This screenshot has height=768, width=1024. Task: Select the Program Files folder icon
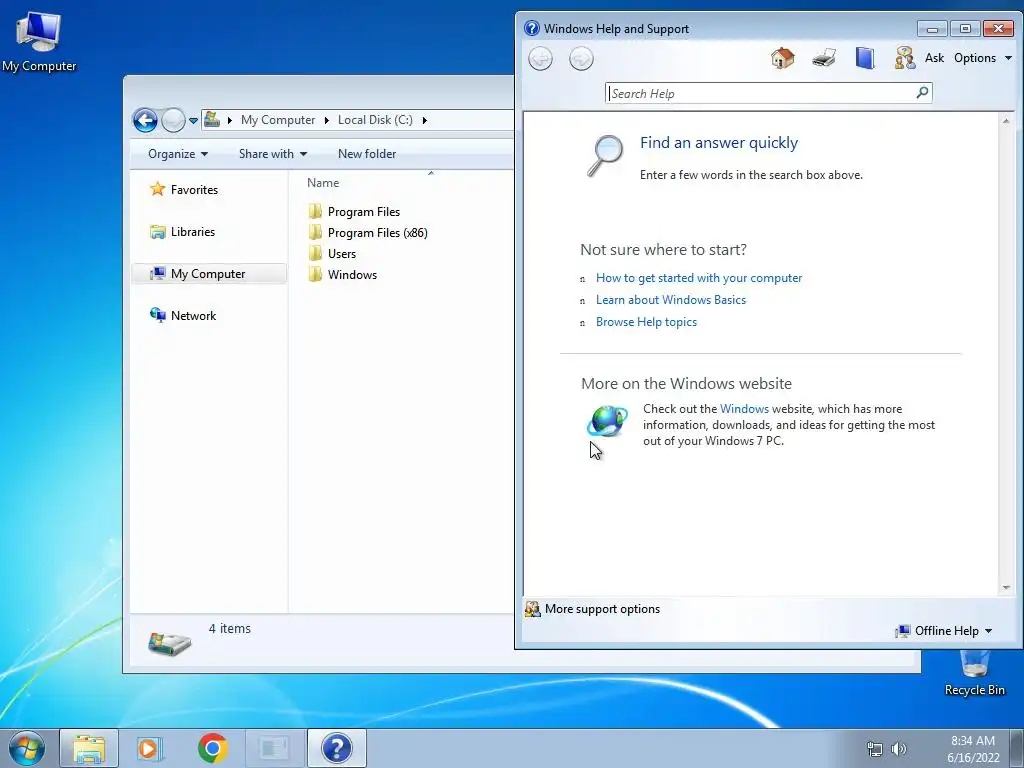click(315, 211)
